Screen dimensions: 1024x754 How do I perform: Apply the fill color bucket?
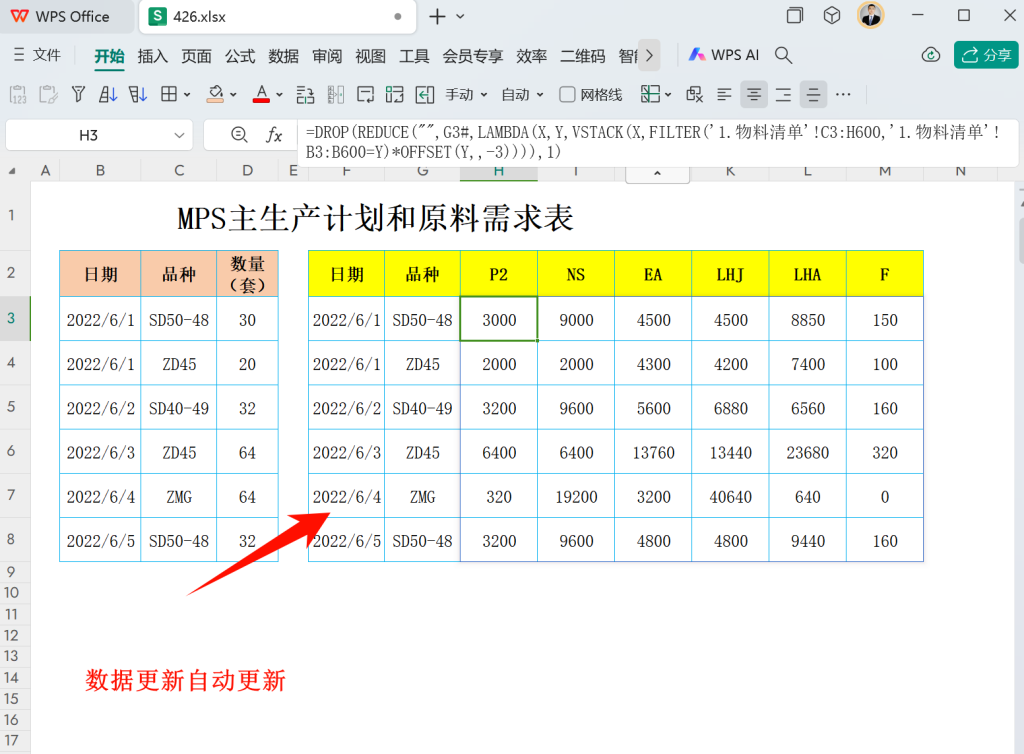click(215, 95)
